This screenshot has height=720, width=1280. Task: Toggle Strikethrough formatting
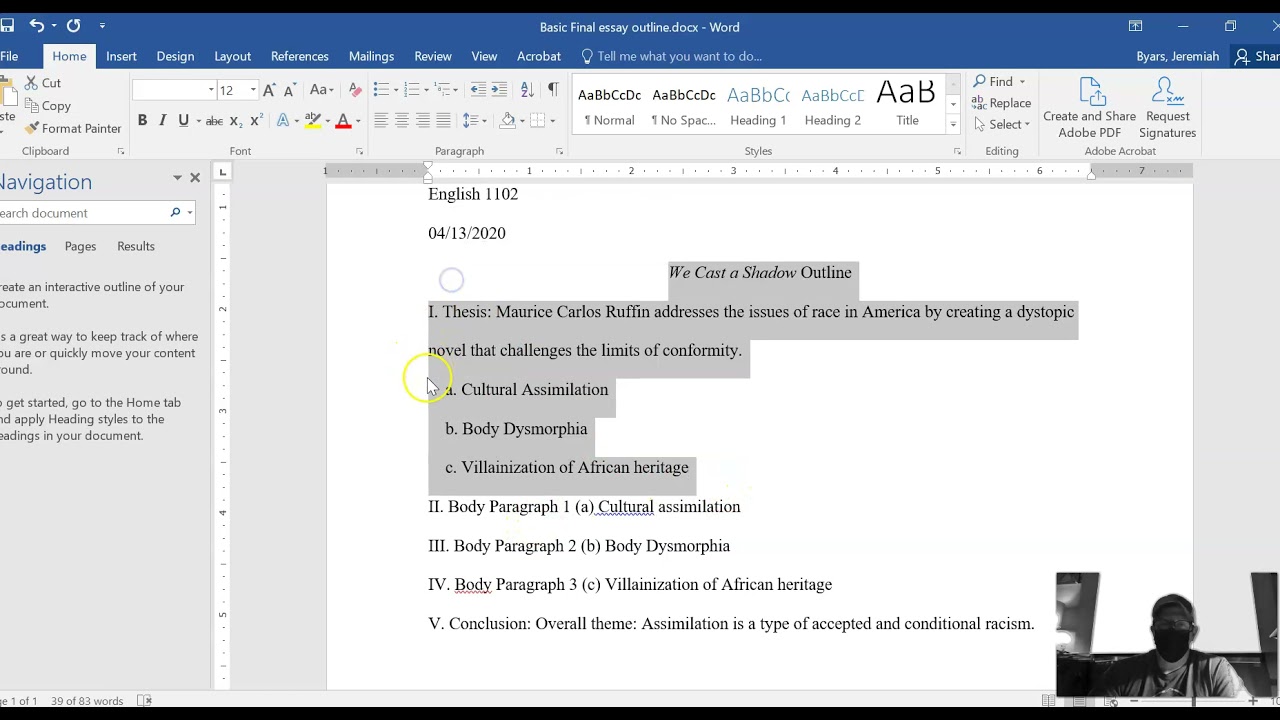tap(214, 121)
